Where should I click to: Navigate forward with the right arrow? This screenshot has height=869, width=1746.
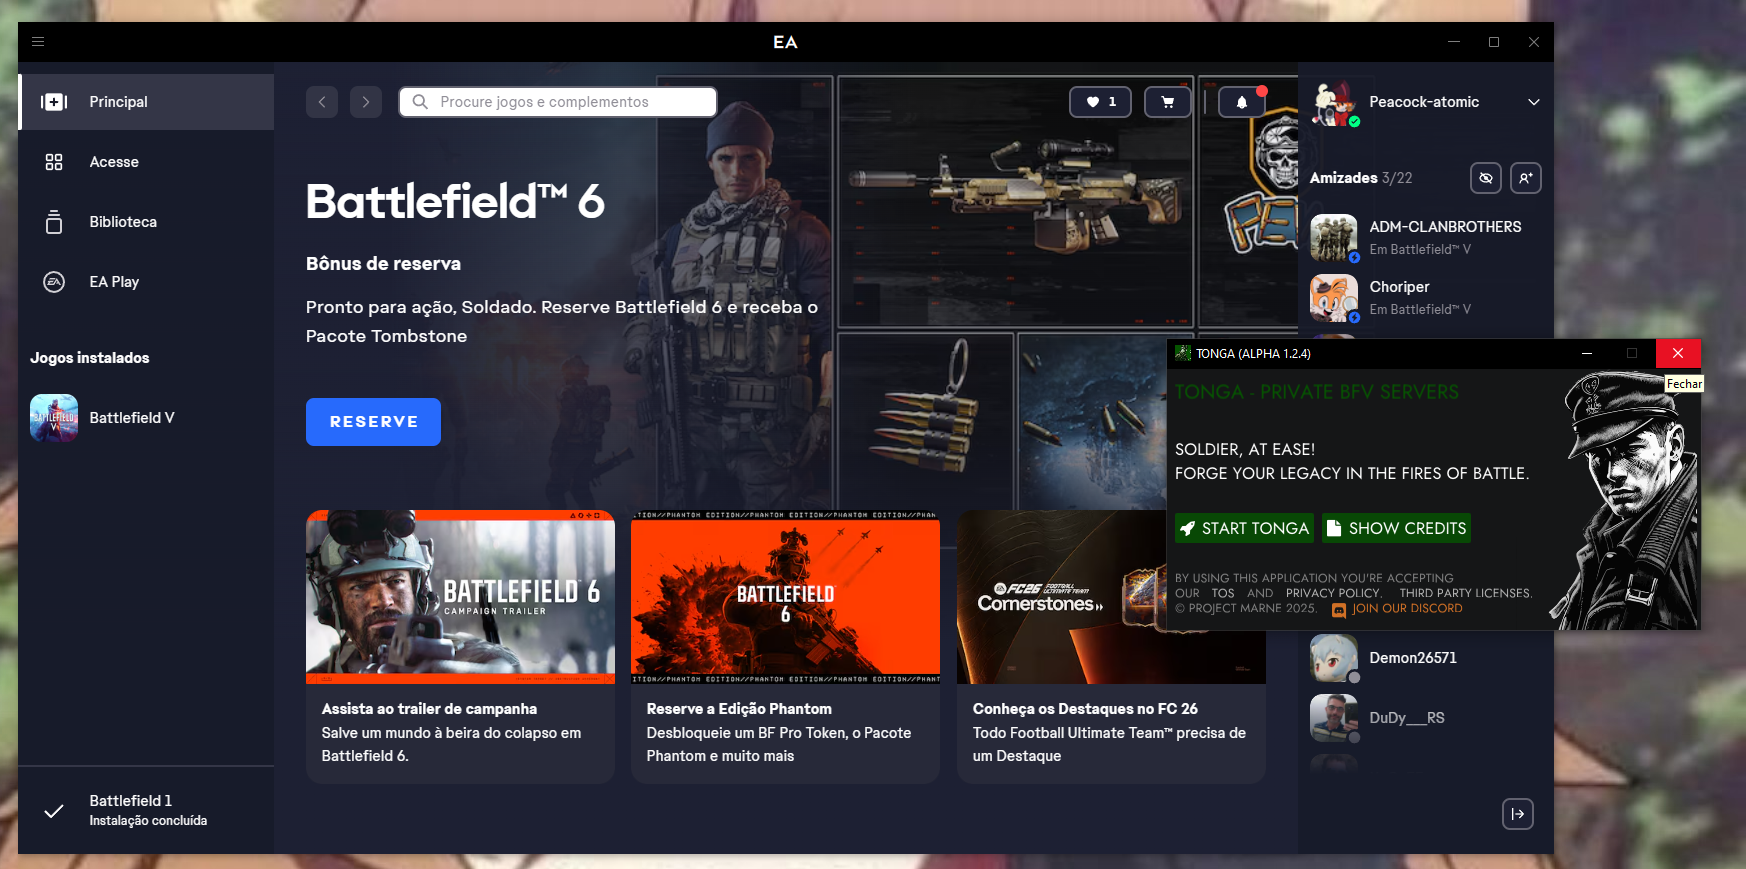pos(366,102)
